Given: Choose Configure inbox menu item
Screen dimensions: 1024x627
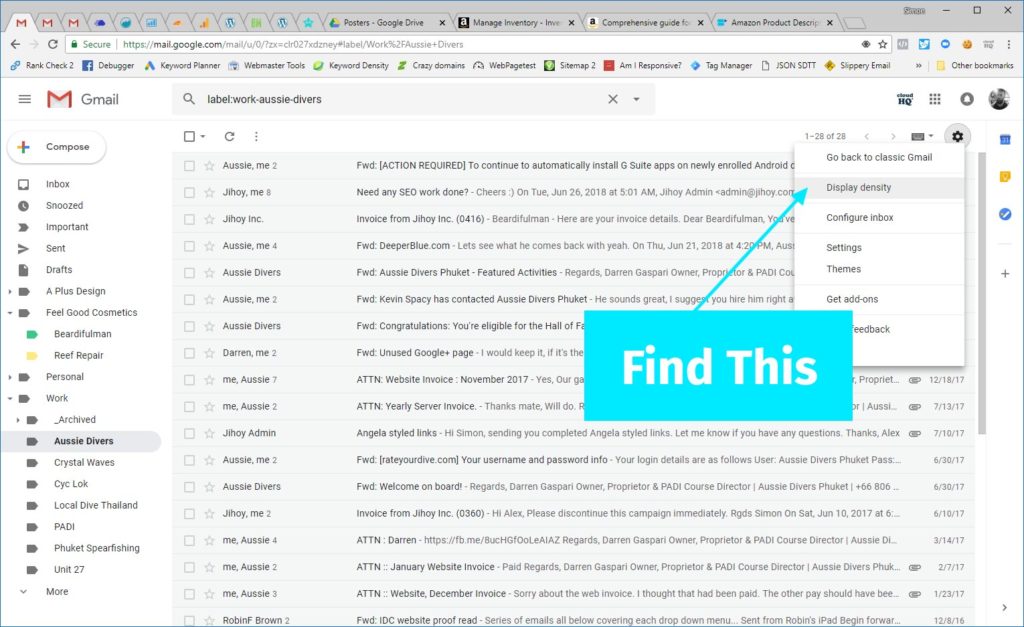Looking at the screenshot, I should tap(879, 217).
